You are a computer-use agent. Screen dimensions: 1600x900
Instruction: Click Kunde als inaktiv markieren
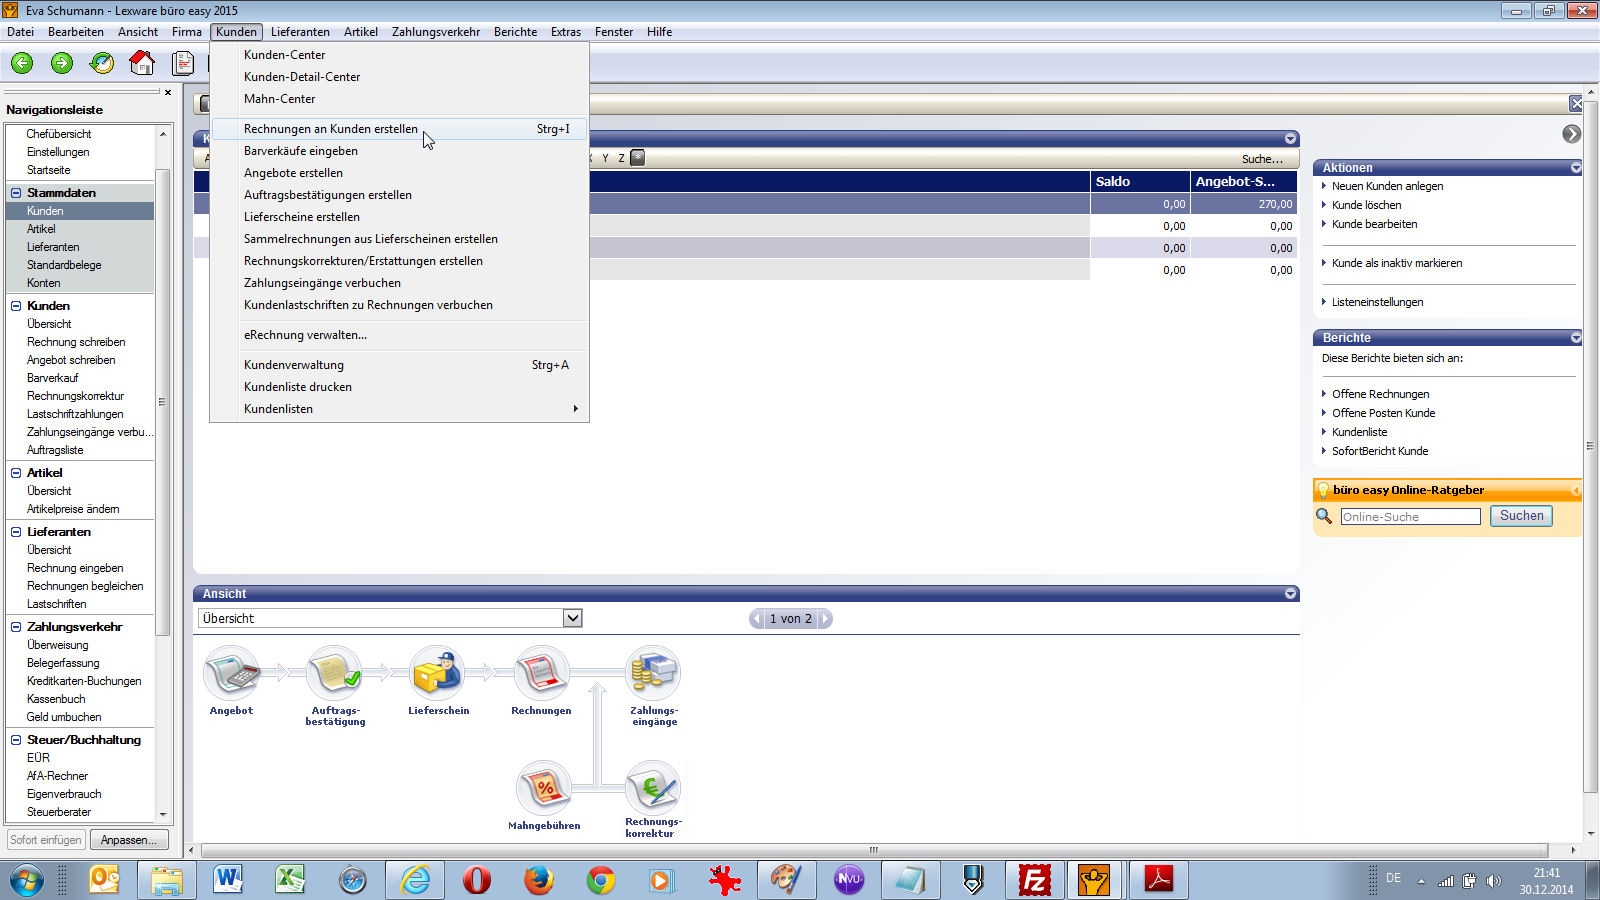[1397, 263]
